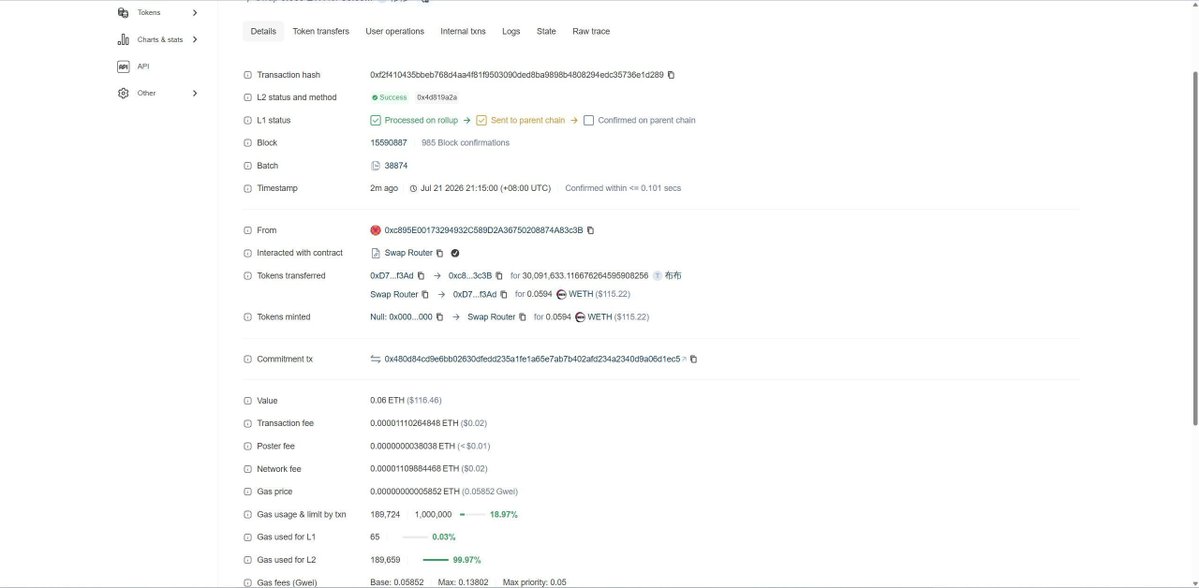Click red identicon avatar of From address
Screen dimensions: 1199x588
[375, 230]
